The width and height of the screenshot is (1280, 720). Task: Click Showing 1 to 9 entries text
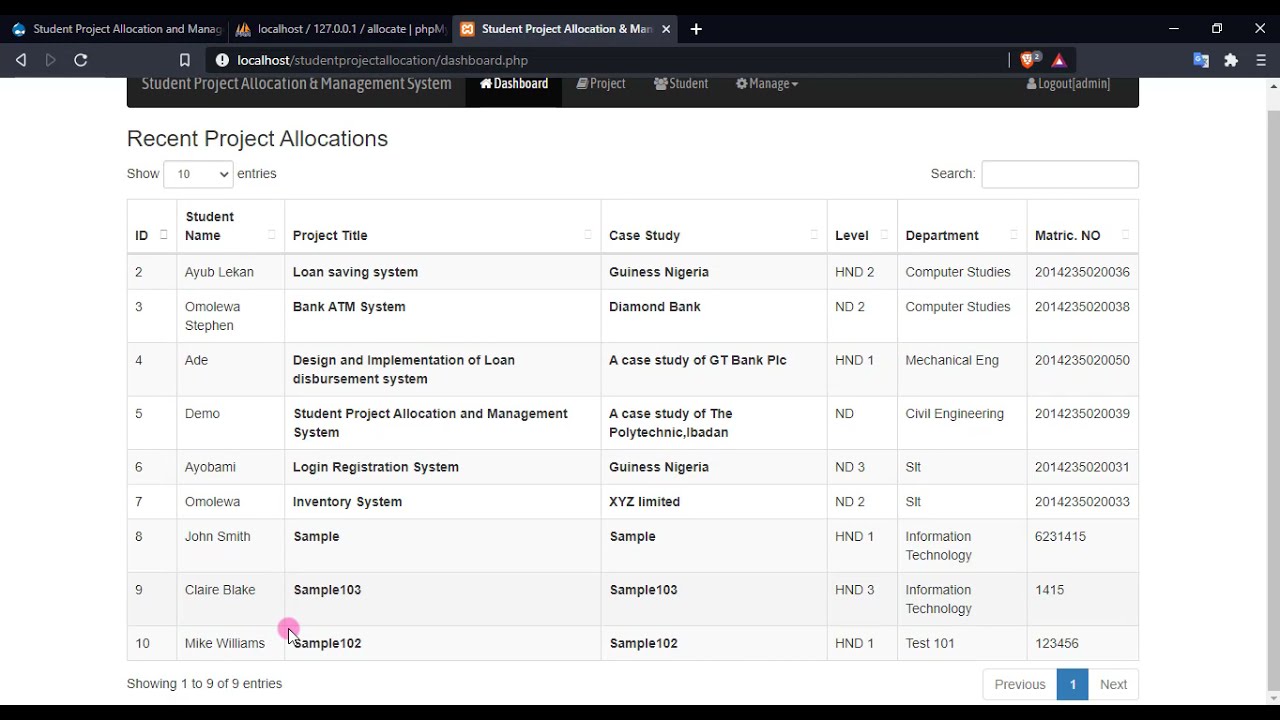[x=204, y=684]
